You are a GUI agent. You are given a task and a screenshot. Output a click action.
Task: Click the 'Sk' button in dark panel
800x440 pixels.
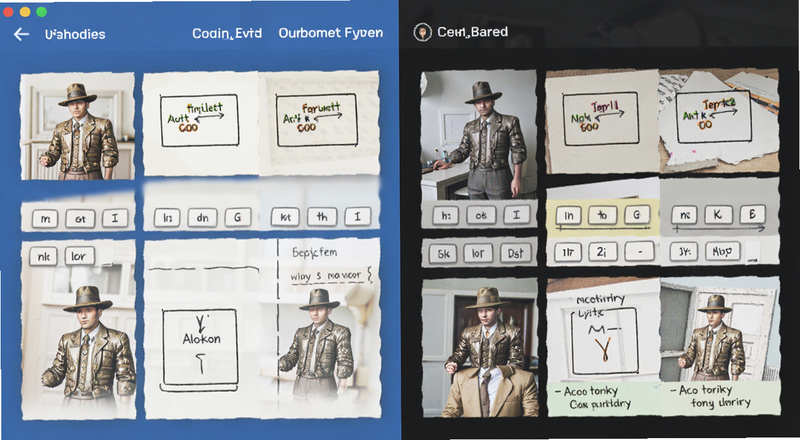pyautogui.click(x=443, y=253)
